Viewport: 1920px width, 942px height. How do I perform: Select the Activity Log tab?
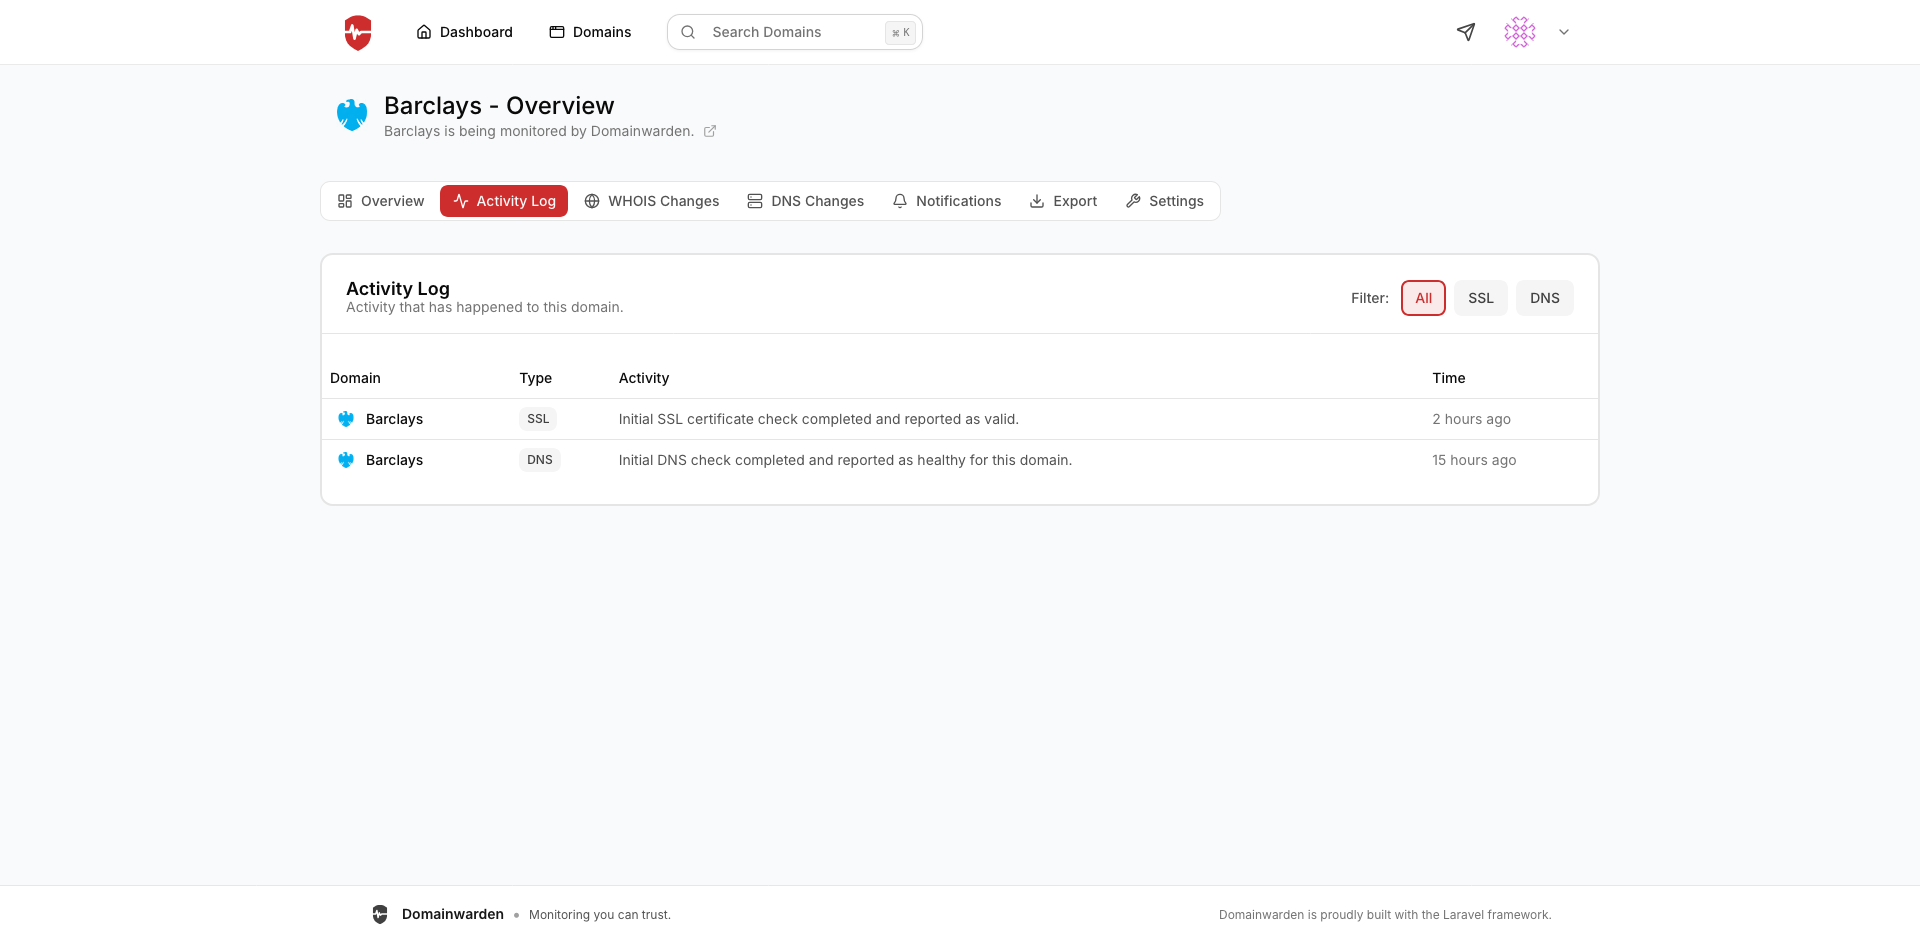pyautogui.click(x=504, y=201)
